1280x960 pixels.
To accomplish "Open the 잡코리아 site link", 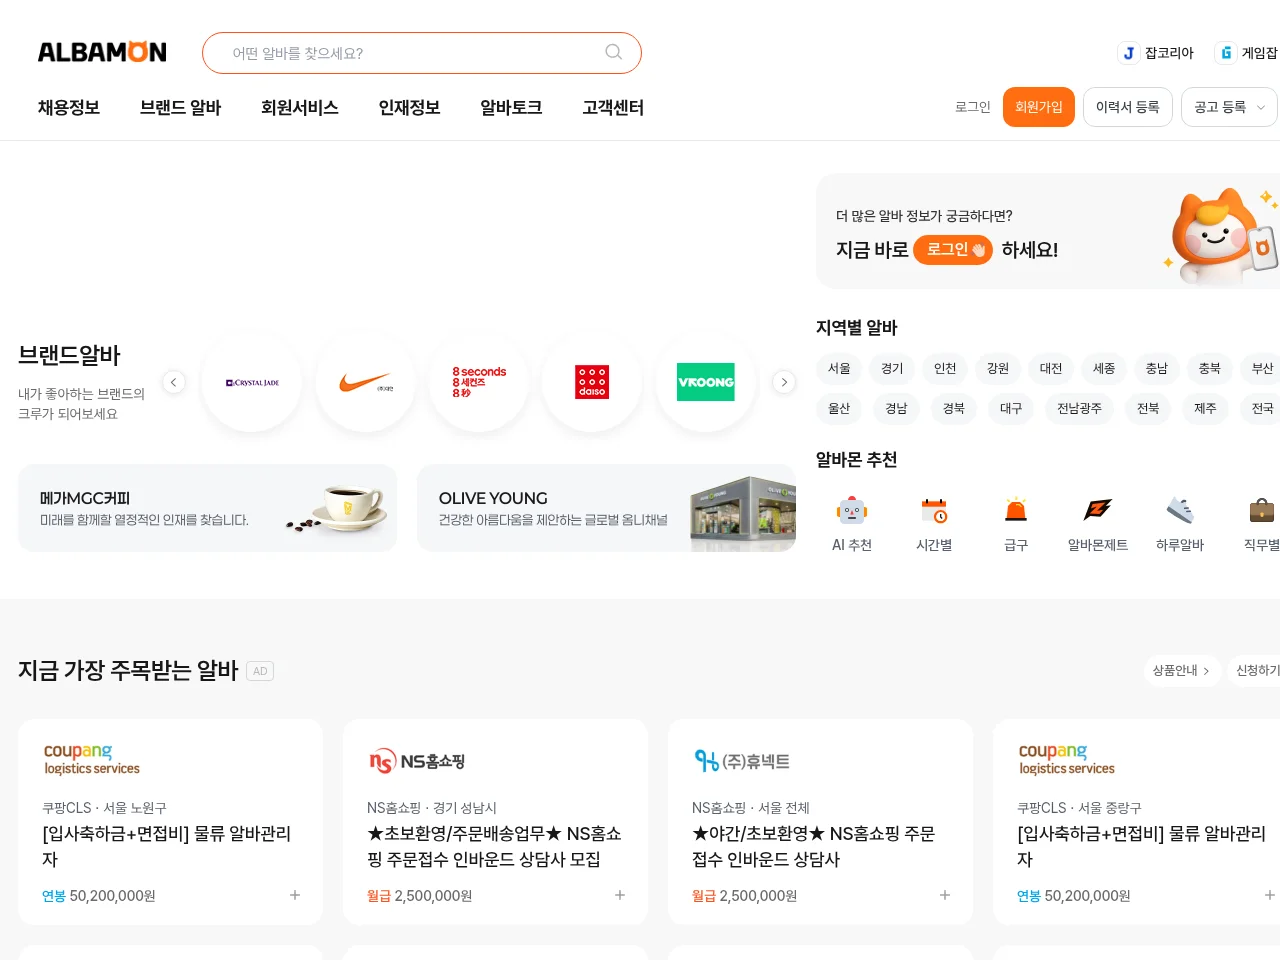I will point(1156,53).
